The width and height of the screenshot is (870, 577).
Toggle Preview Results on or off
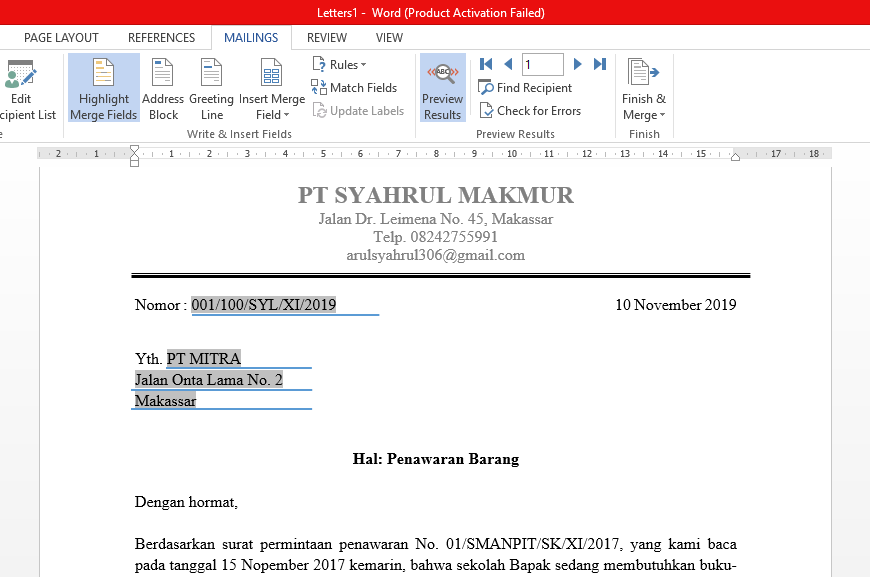tap(442, 87)
